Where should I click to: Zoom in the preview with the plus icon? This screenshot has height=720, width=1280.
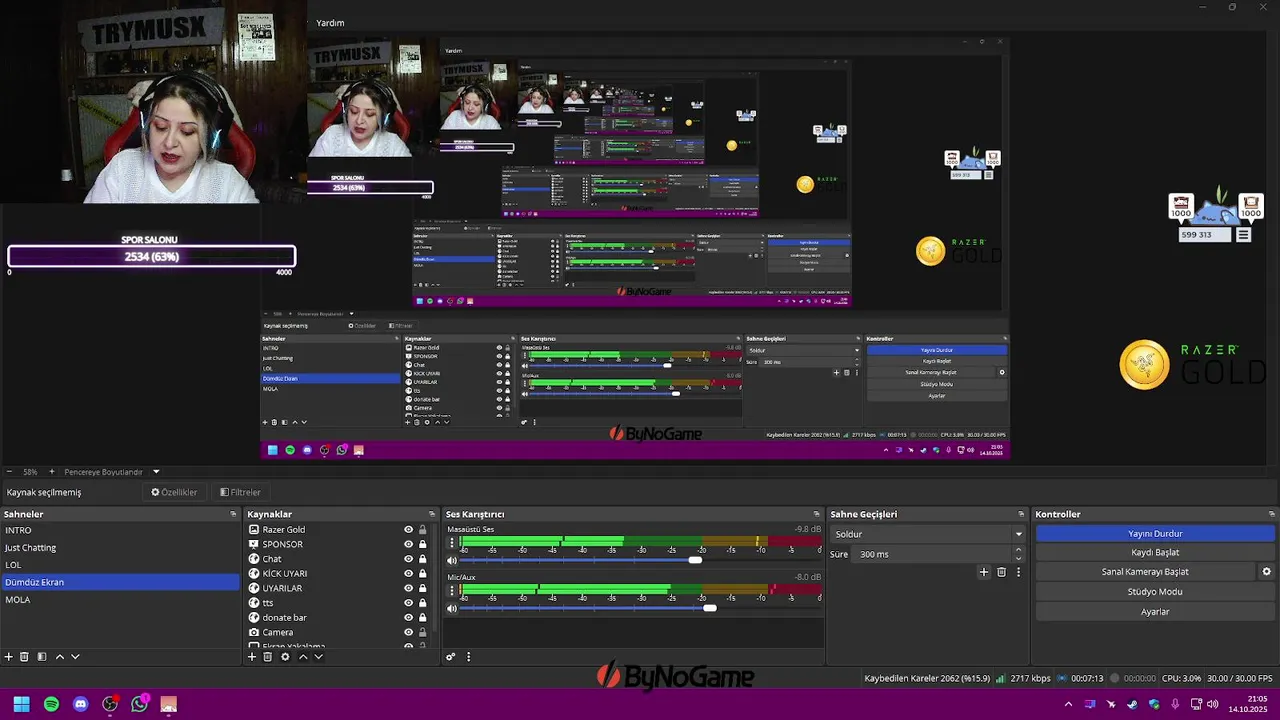click(x=52, y=472)
